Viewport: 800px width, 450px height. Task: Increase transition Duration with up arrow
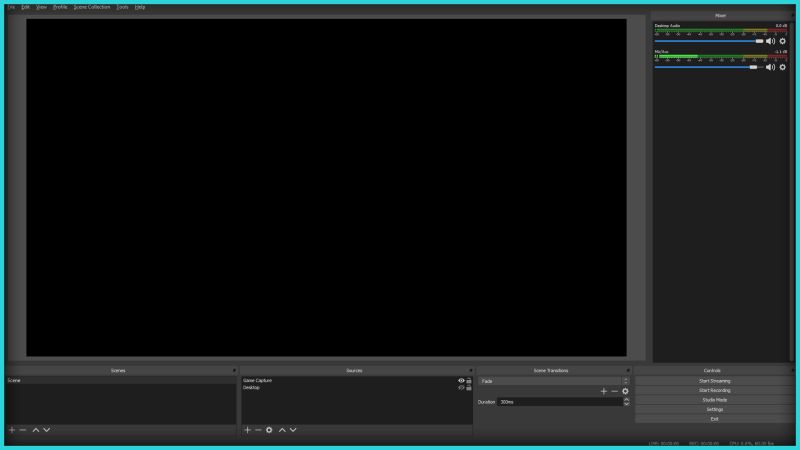pos(627,400)
